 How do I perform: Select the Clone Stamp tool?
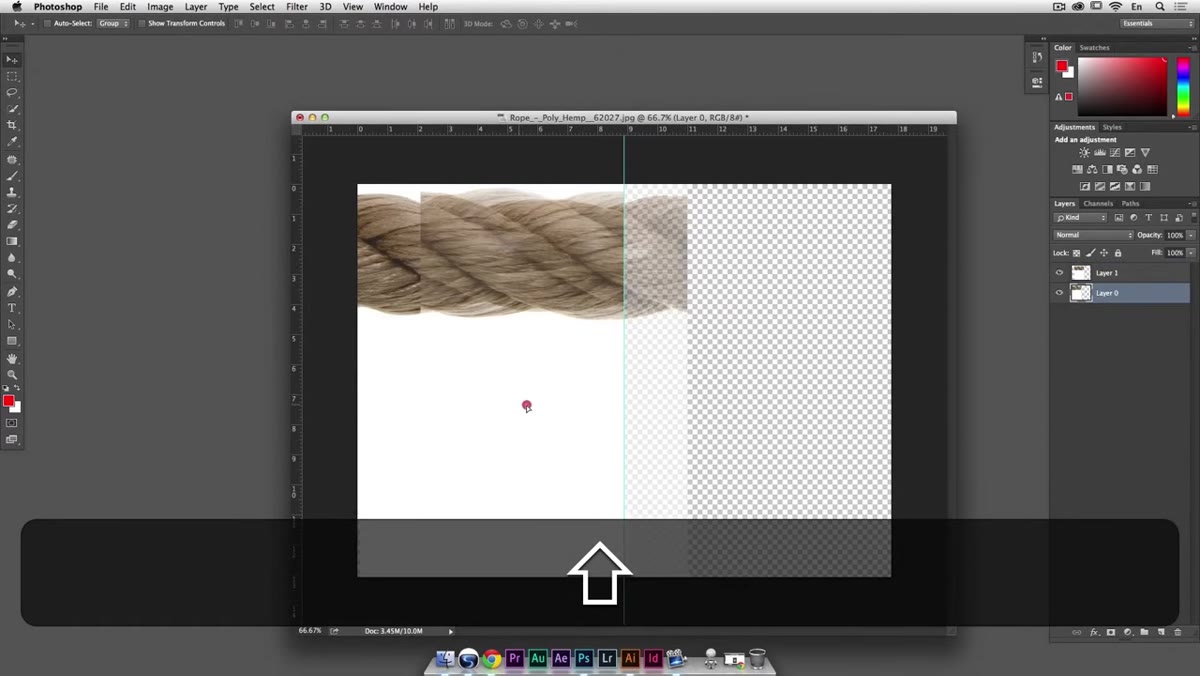(12, 192)
